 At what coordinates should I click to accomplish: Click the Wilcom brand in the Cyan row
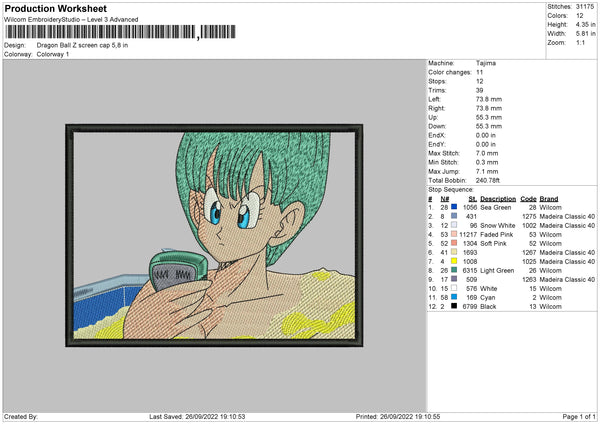[551, 297]
